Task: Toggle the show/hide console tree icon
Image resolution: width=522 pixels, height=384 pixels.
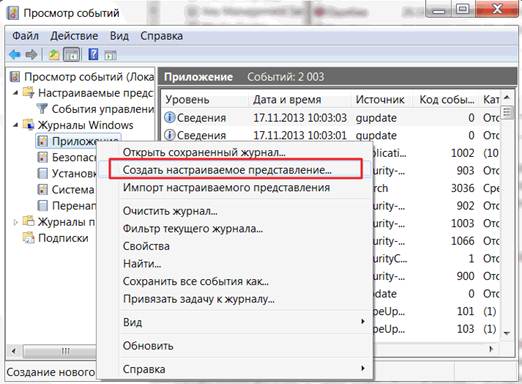Action: [72, 54]
